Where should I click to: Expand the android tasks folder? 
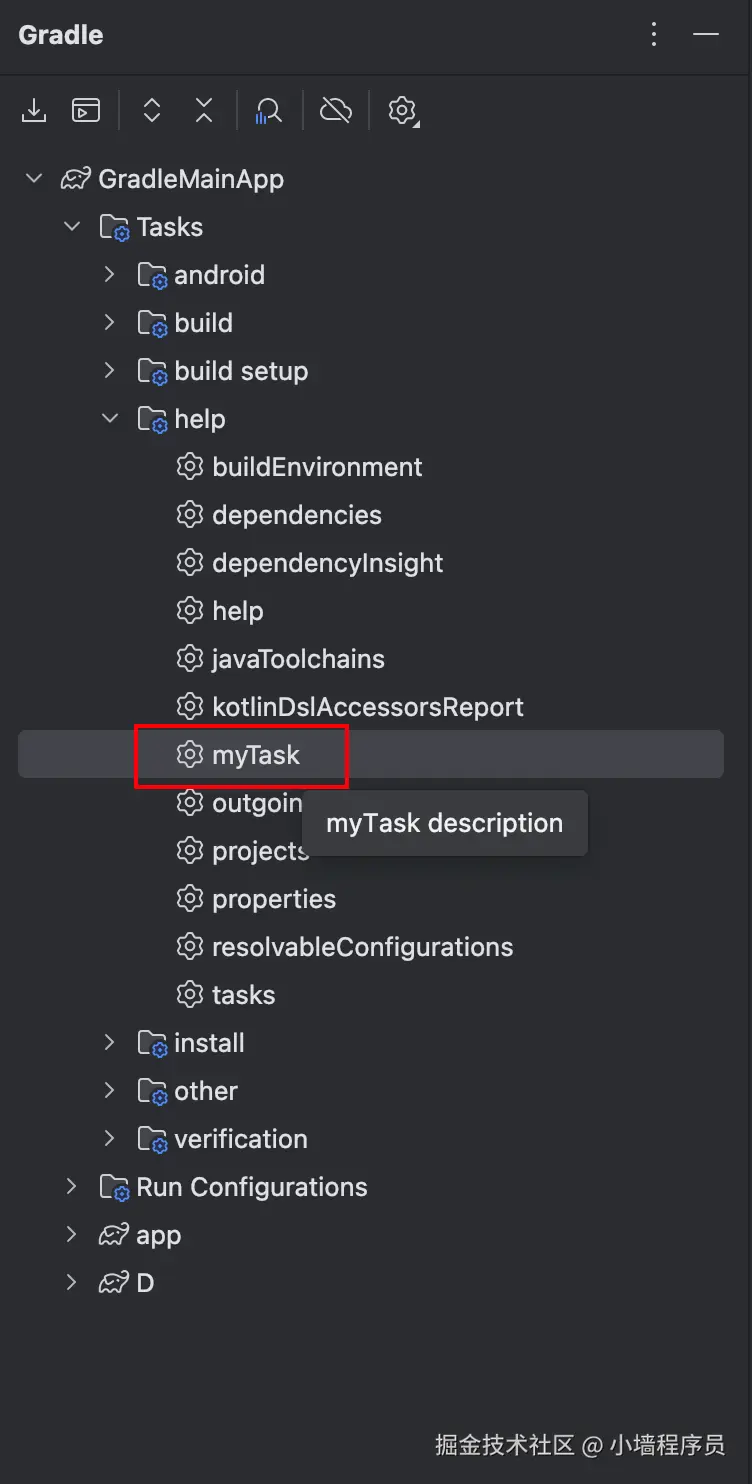[x=110, y=275]
